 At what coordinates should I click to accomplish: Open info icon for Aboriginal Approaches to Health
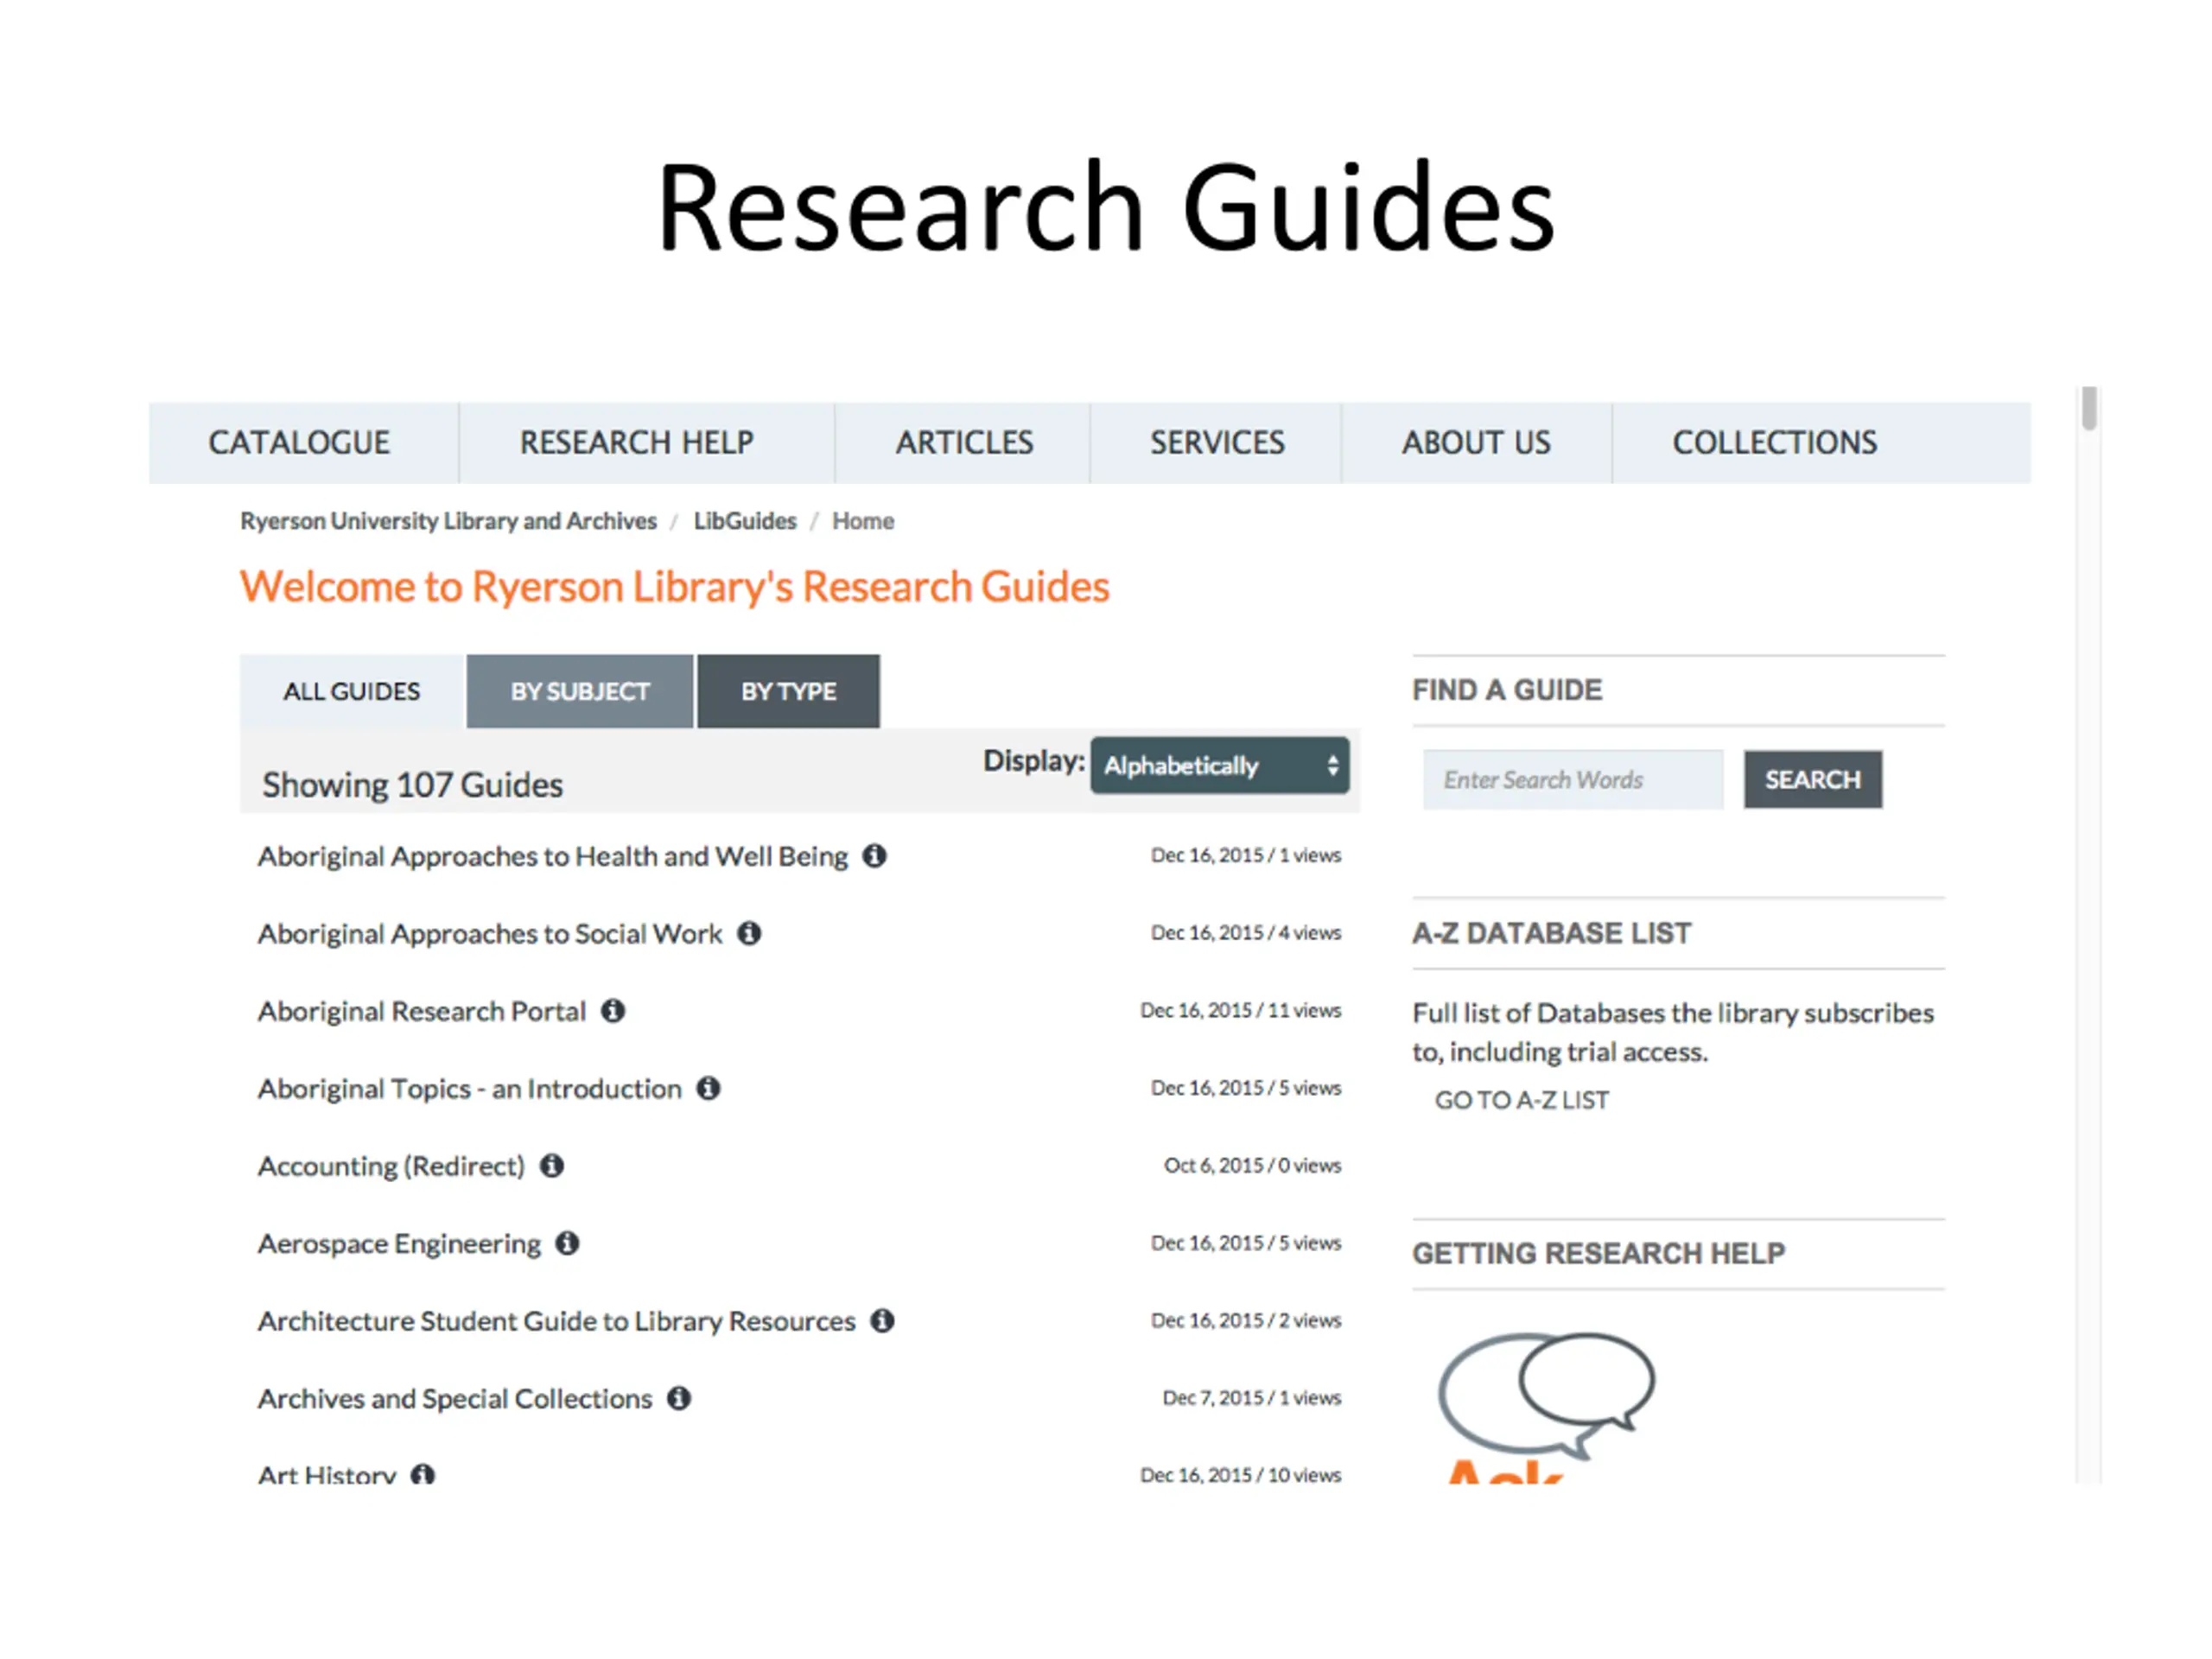pyautogui.click(x=874, y=856)
